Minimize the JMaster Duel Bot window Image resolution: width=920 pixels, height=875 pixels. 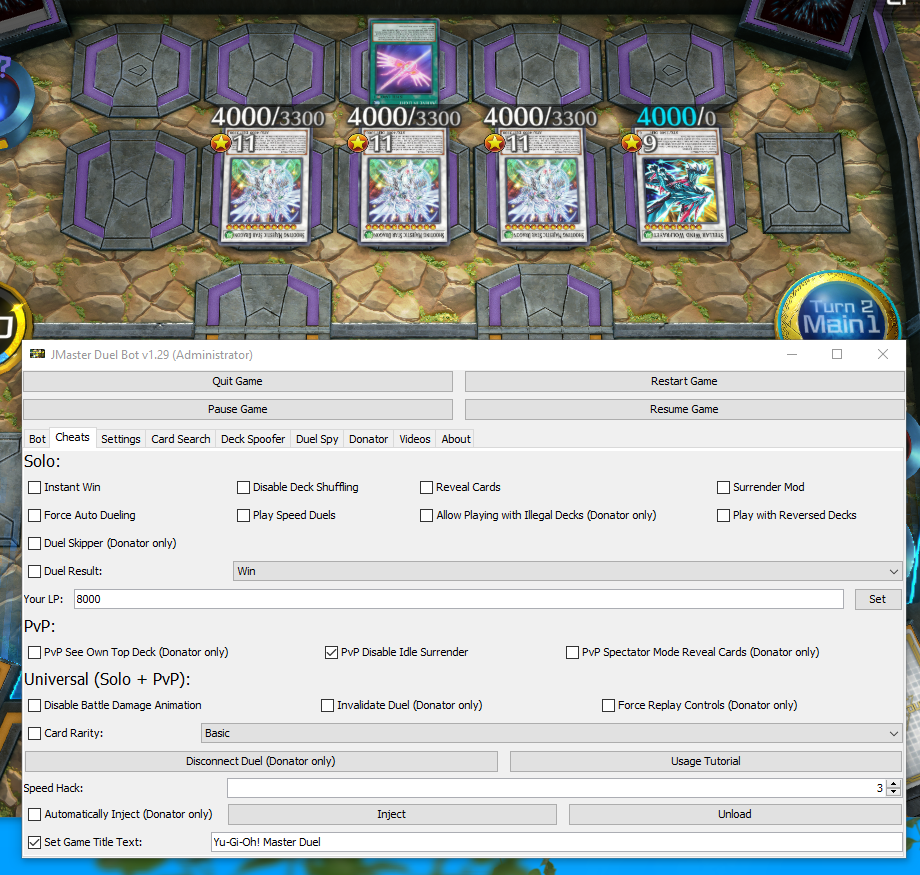tap(792, 354)
